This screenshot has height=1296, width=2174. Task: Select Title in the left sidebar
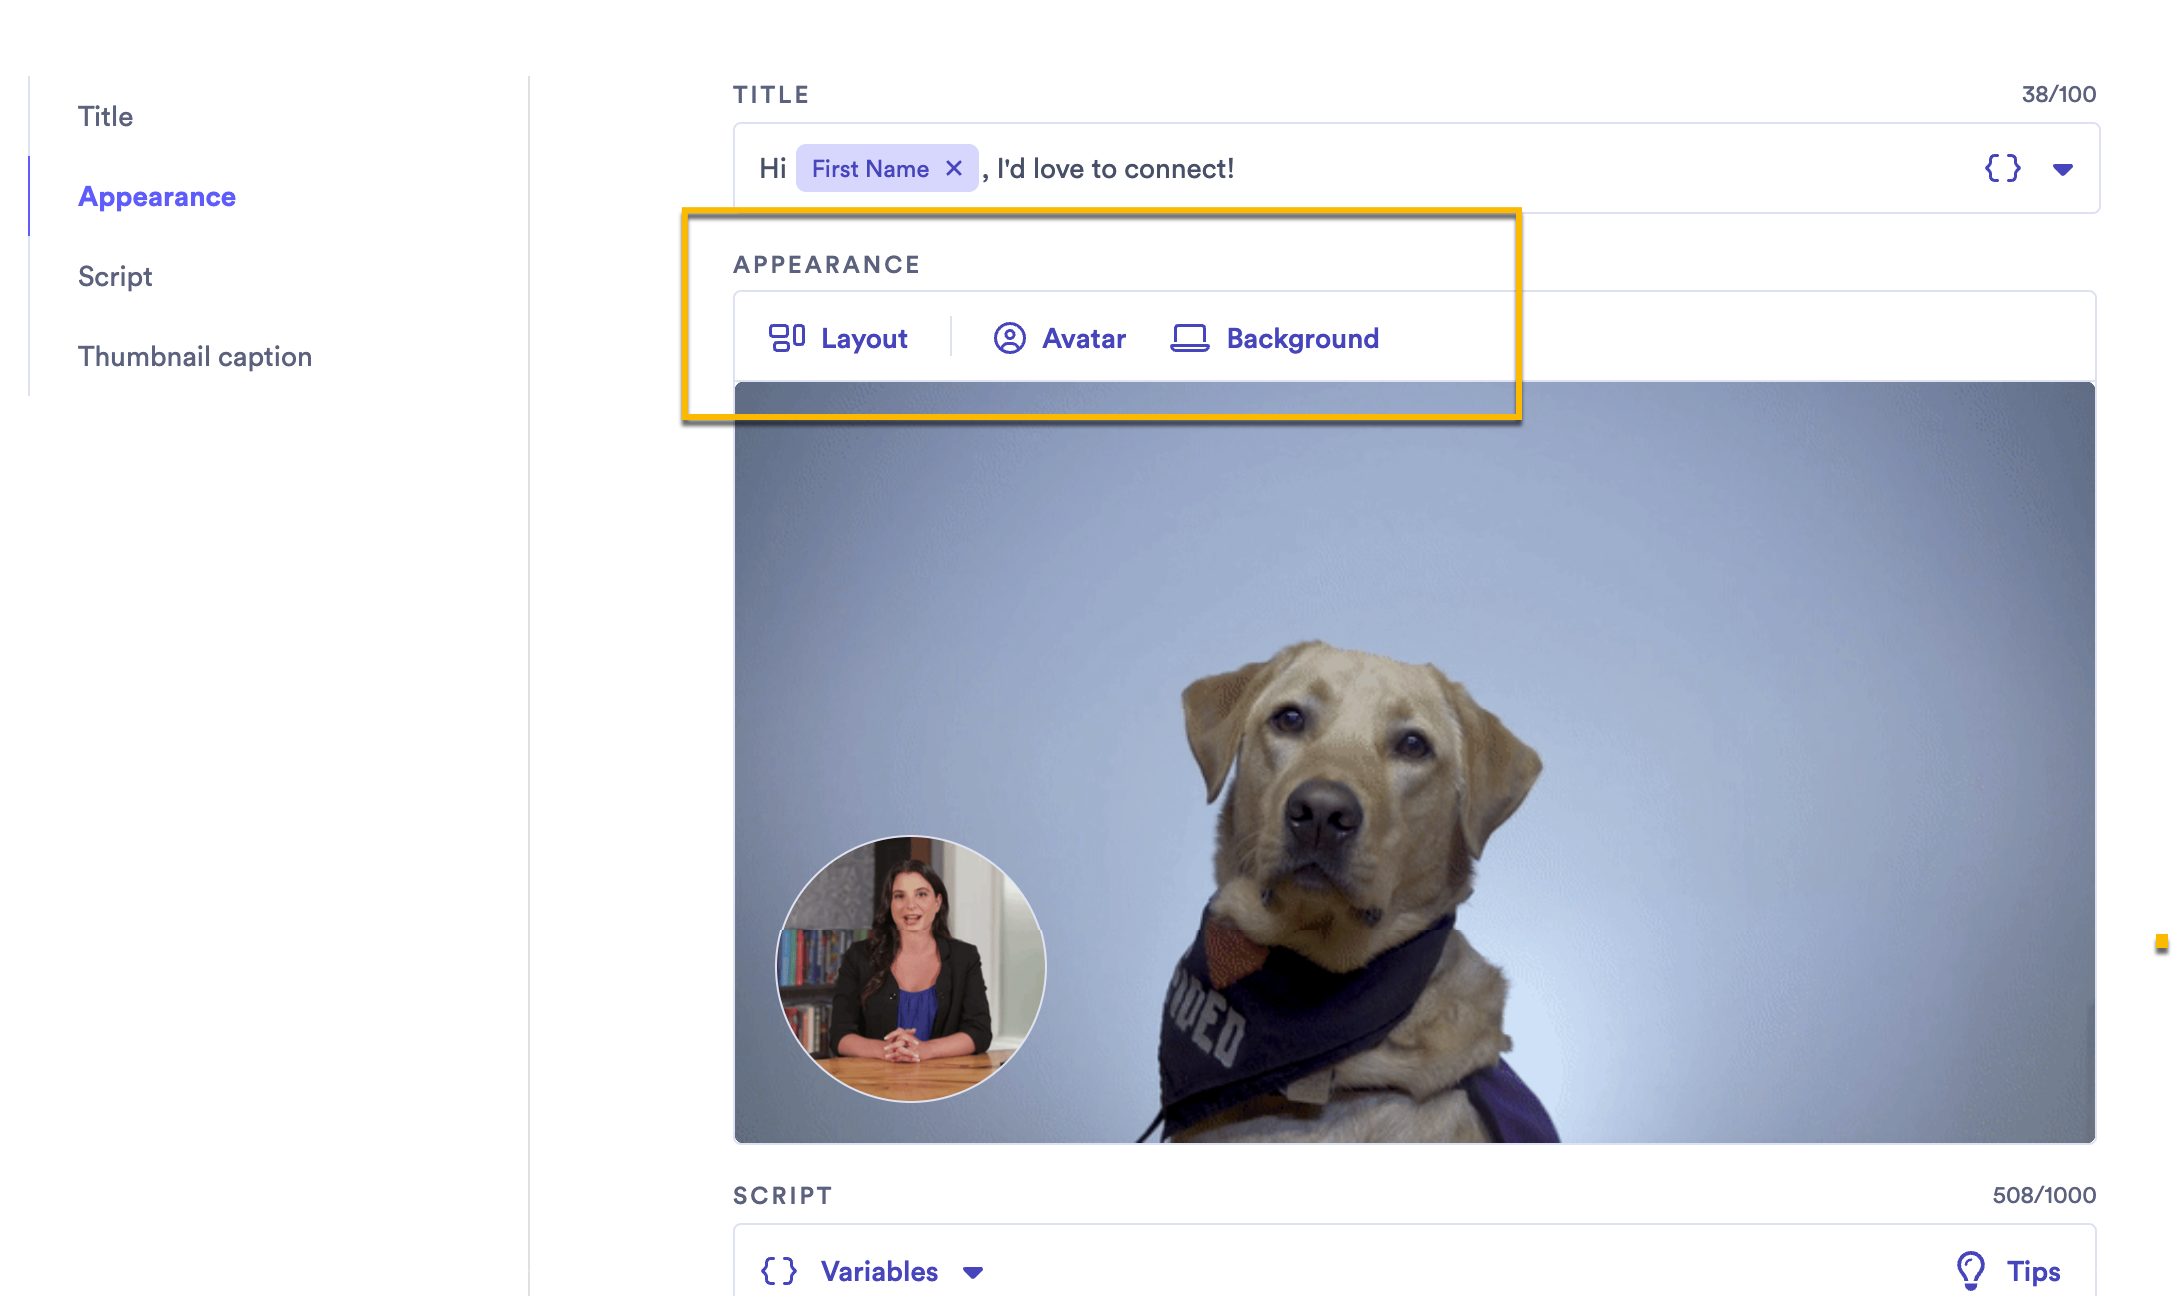click(x=104, y=116)
